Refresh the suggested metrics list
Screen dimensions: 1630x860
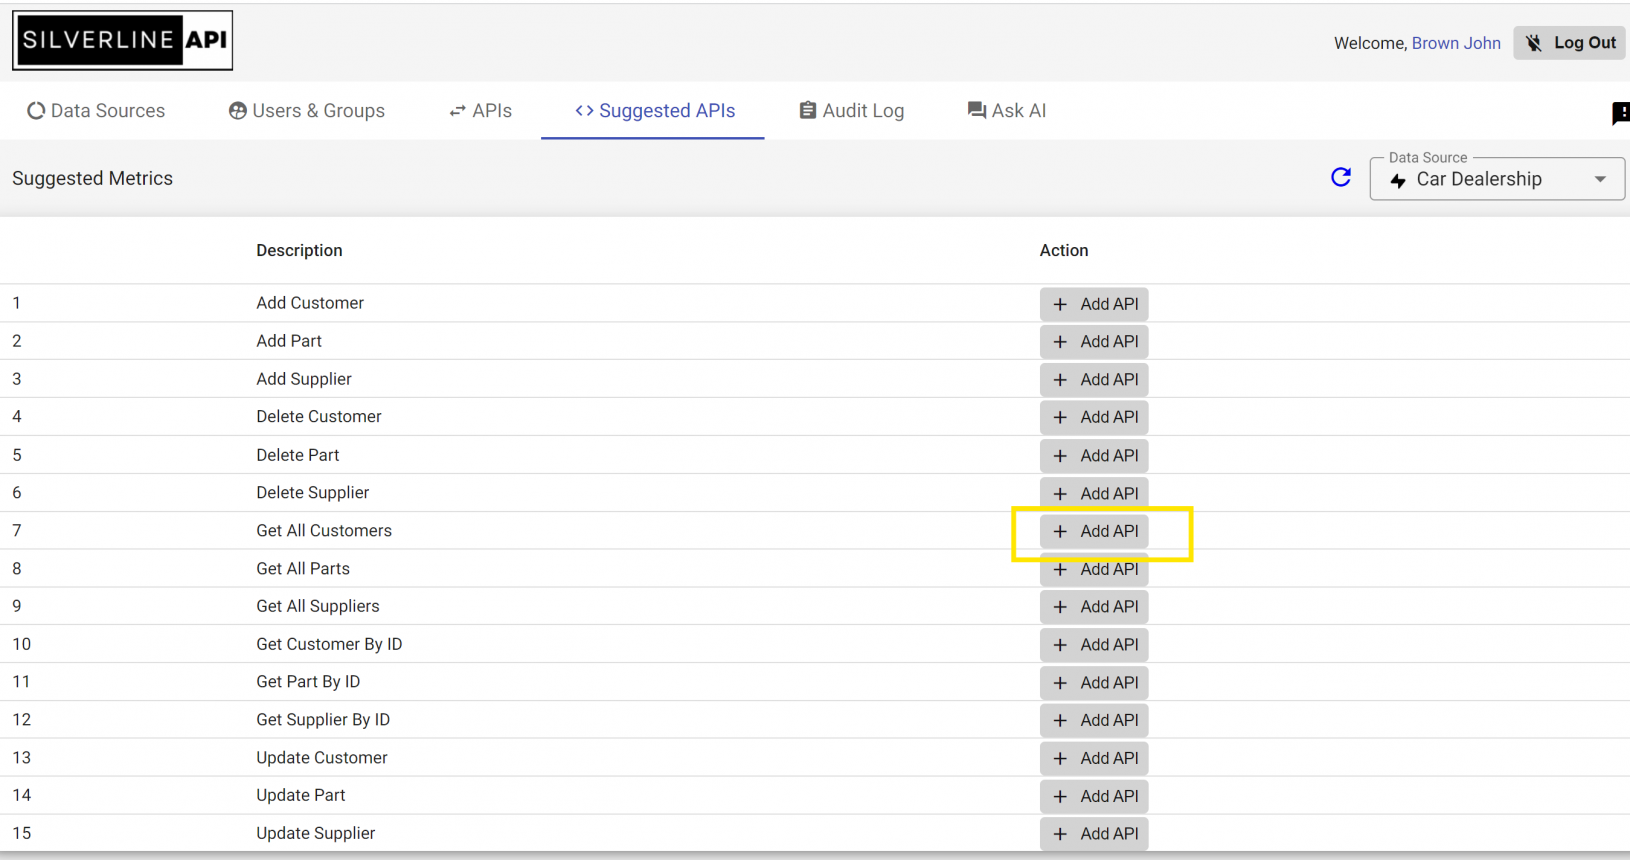tap(1341, 178)
